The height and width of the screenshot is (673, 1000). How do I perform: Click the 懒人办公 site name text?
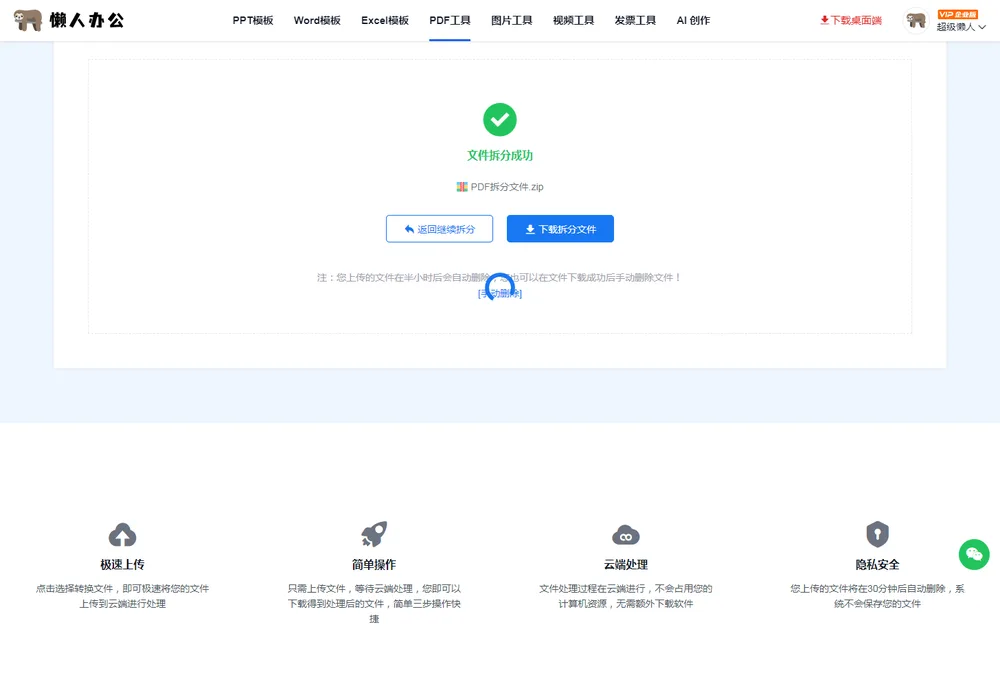click(87, 20)
